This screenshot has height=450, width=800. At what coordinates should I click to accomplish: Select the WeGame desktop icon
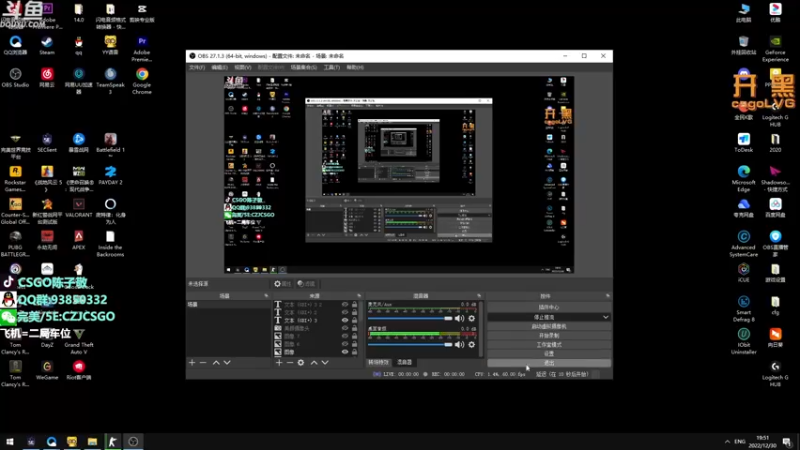[47, 370]
